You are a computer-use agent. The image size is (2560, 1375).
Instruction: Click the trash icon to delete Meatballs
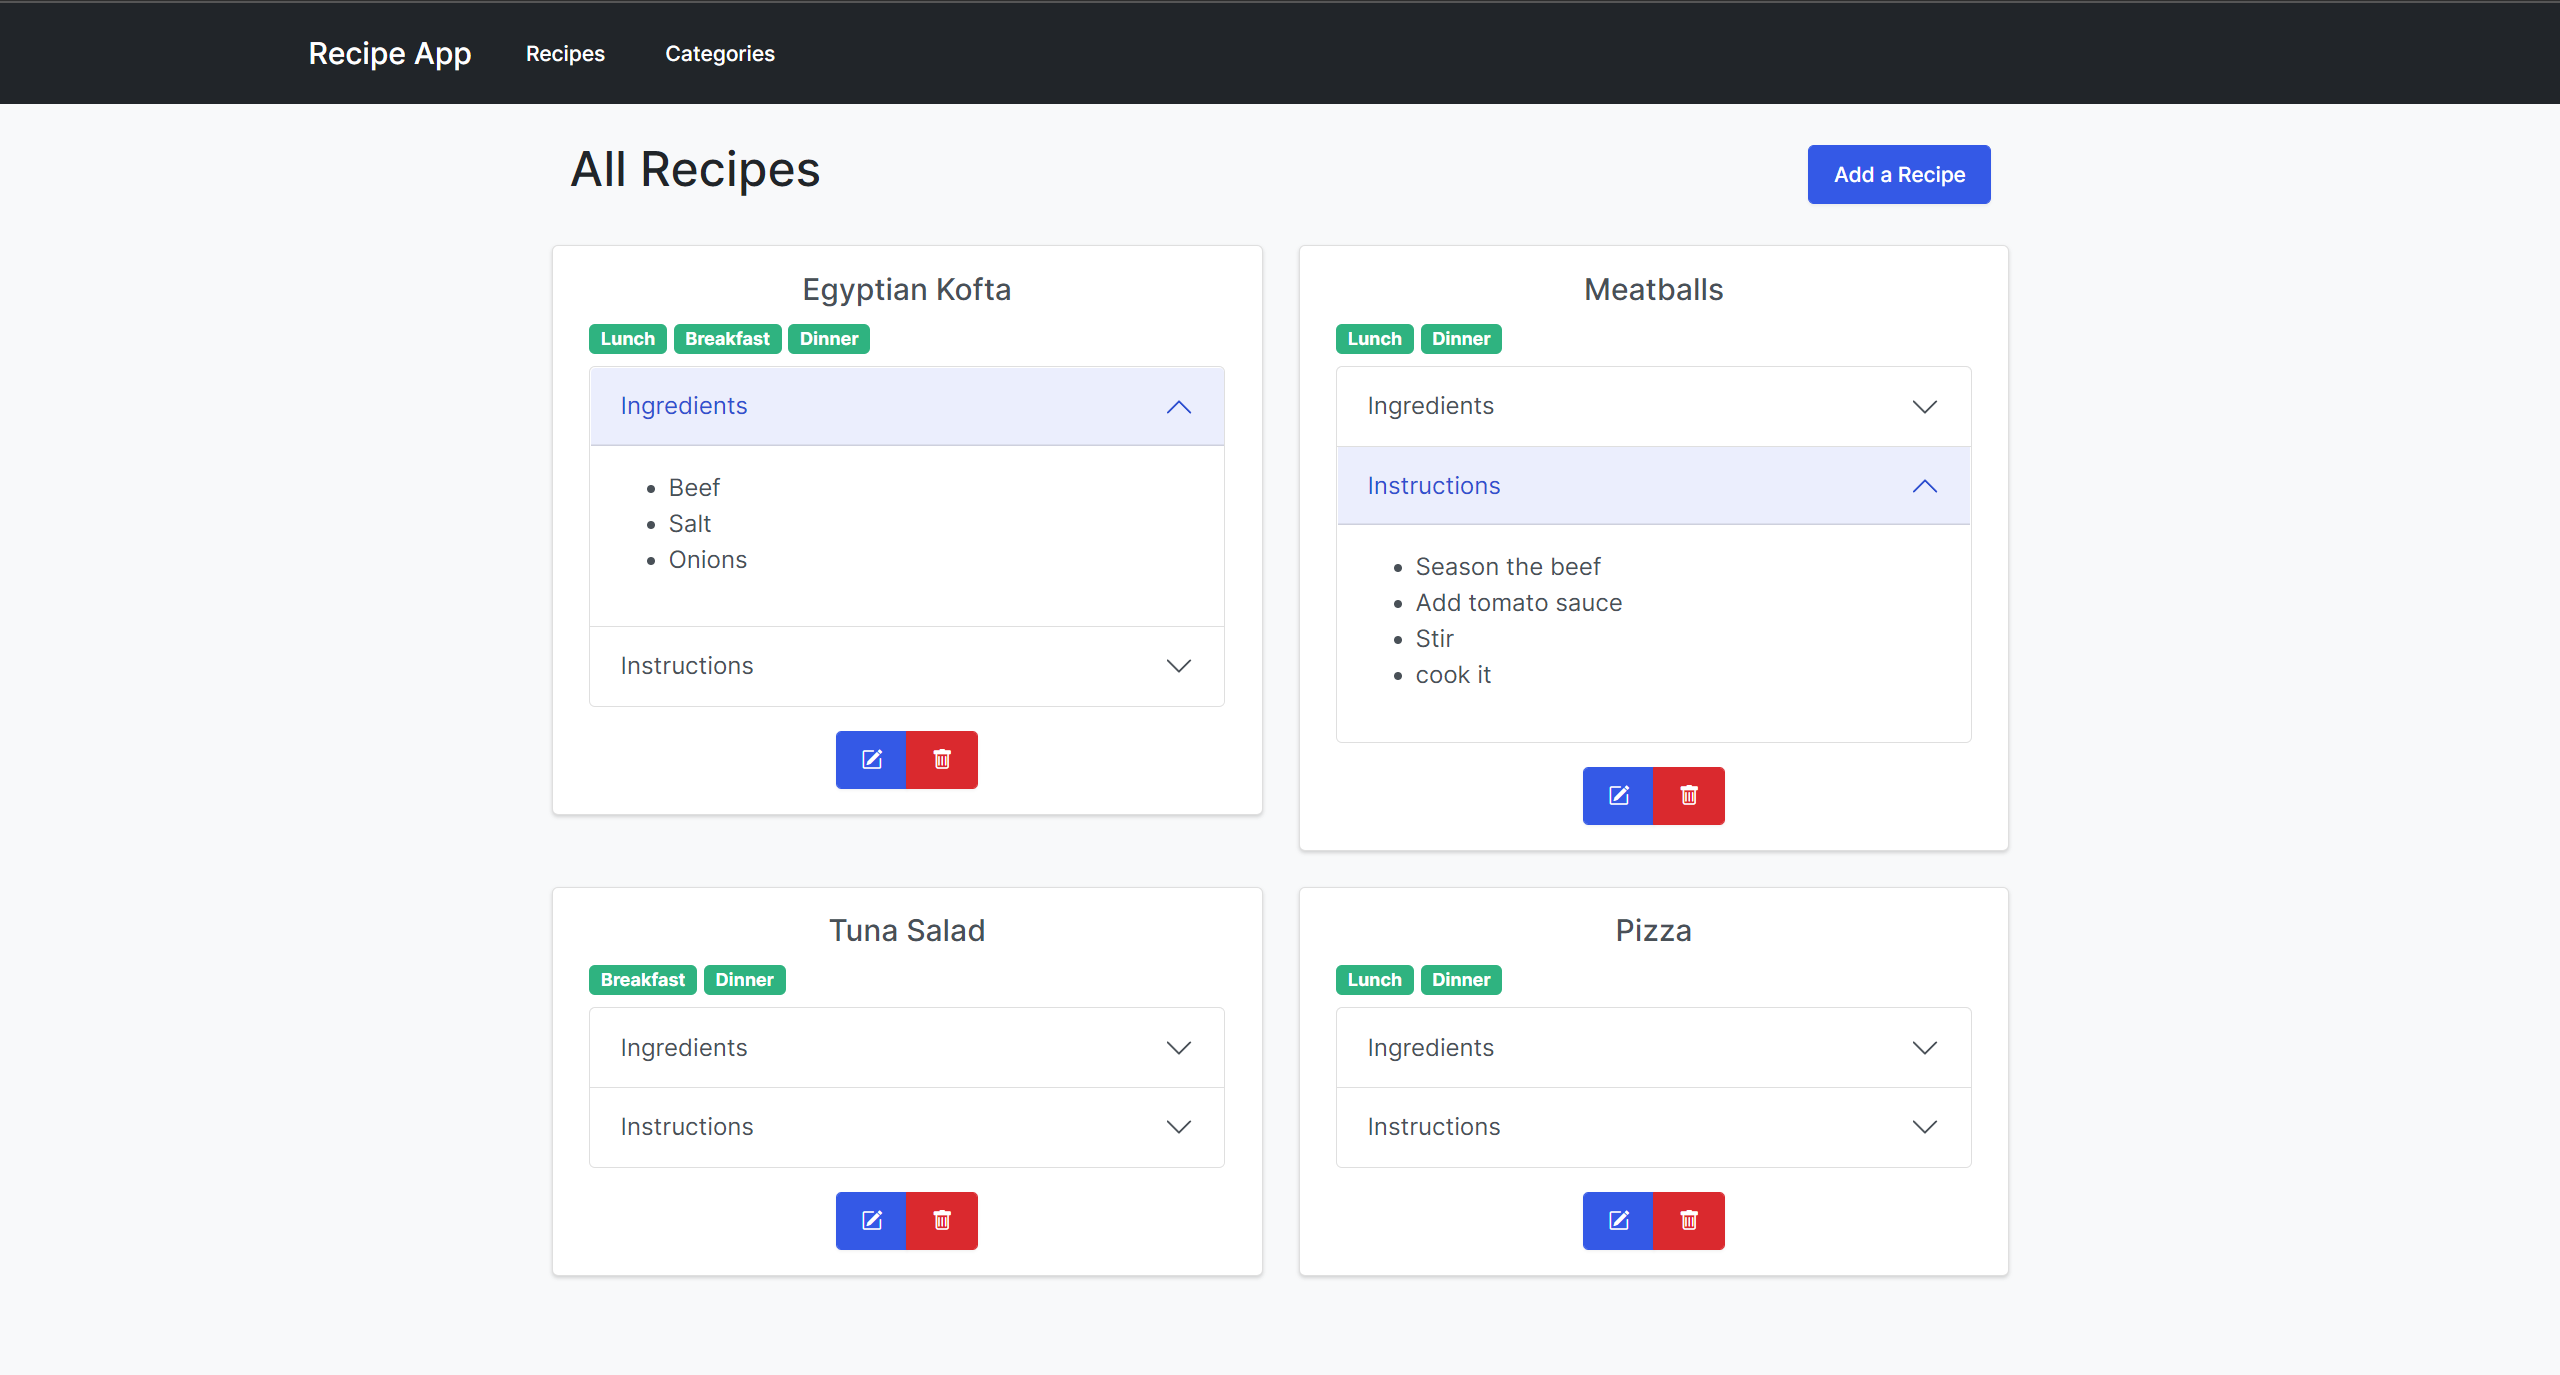(x=1688, y=796)
